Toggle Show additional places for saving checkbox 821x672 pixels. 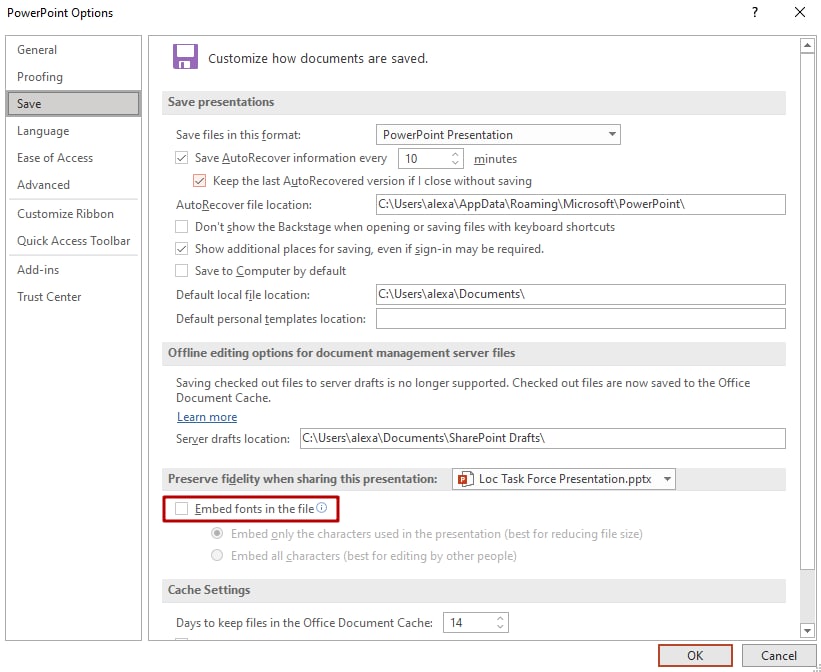pyautogui.click(x=181, y=249)
